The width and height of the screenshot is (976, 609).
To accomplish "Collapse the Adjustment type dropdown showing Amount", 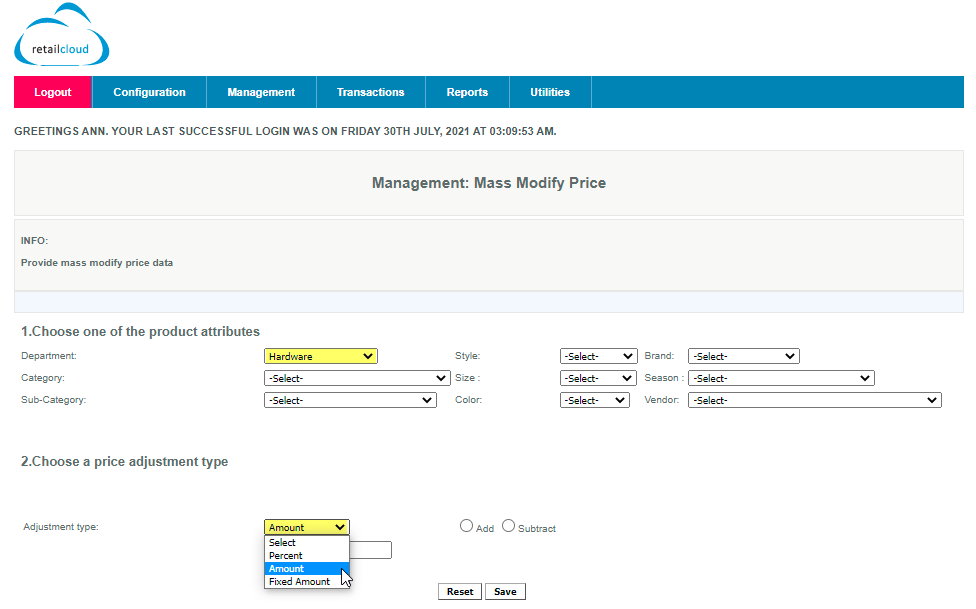I will tap(307, 527).
